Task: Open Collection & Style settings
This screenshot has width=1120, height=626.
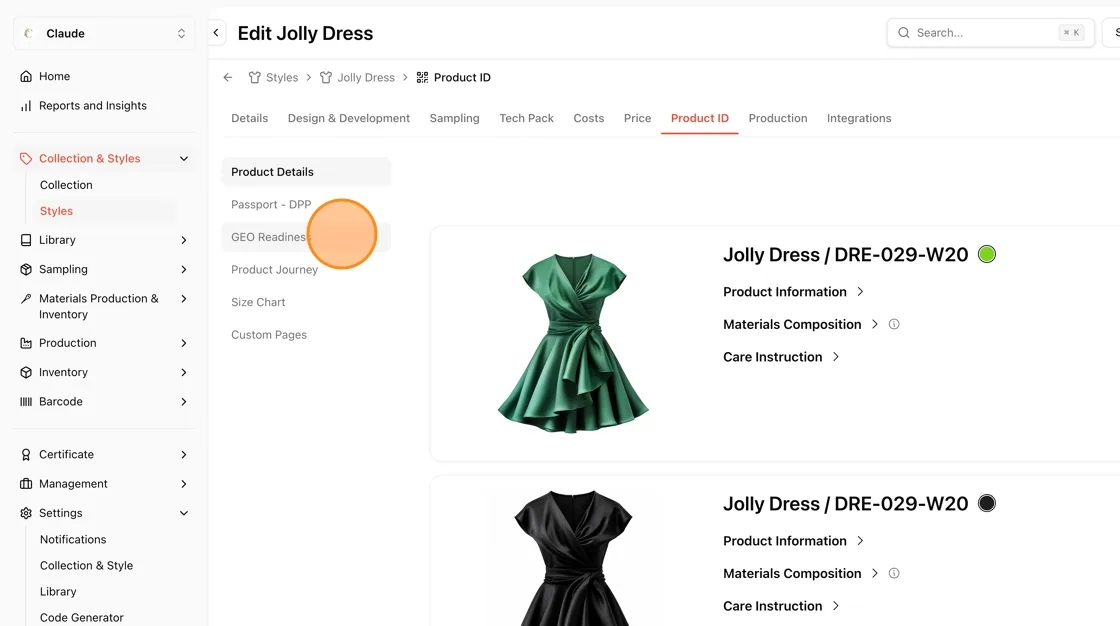Action: [x=86, y=565]
